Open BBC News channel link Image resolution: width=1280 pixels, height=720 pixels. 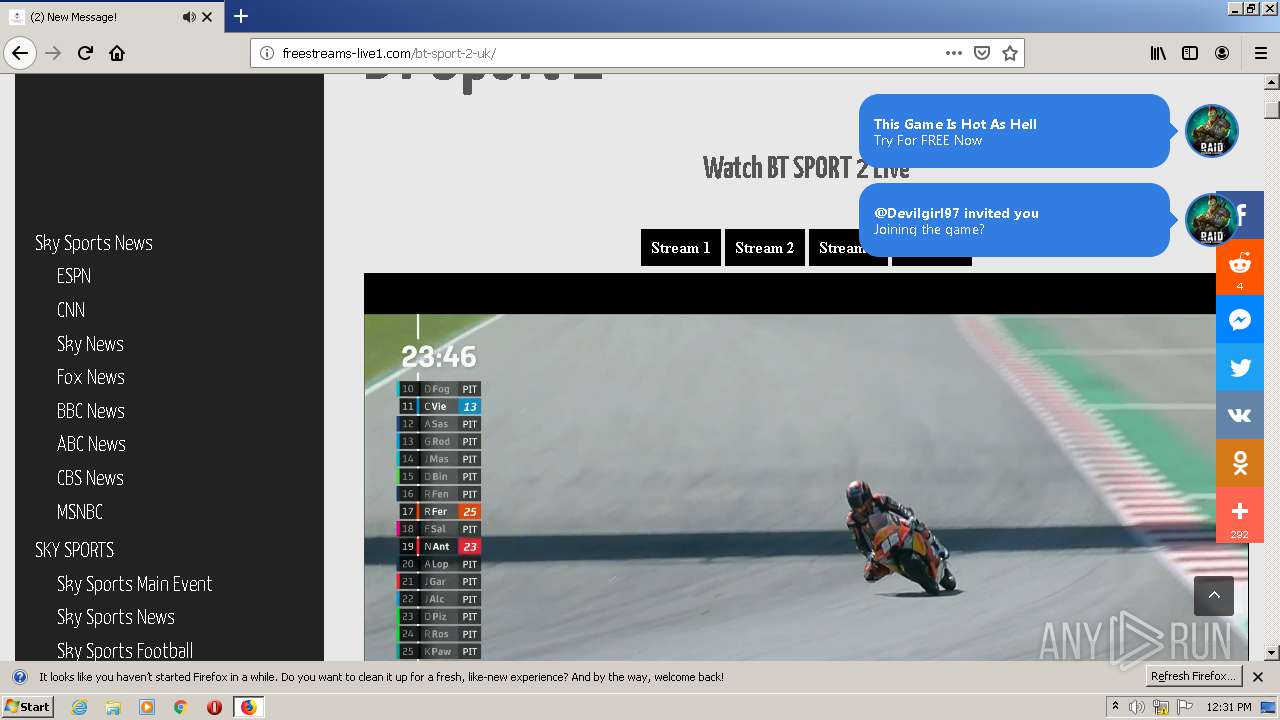click(x=91, y=411)
